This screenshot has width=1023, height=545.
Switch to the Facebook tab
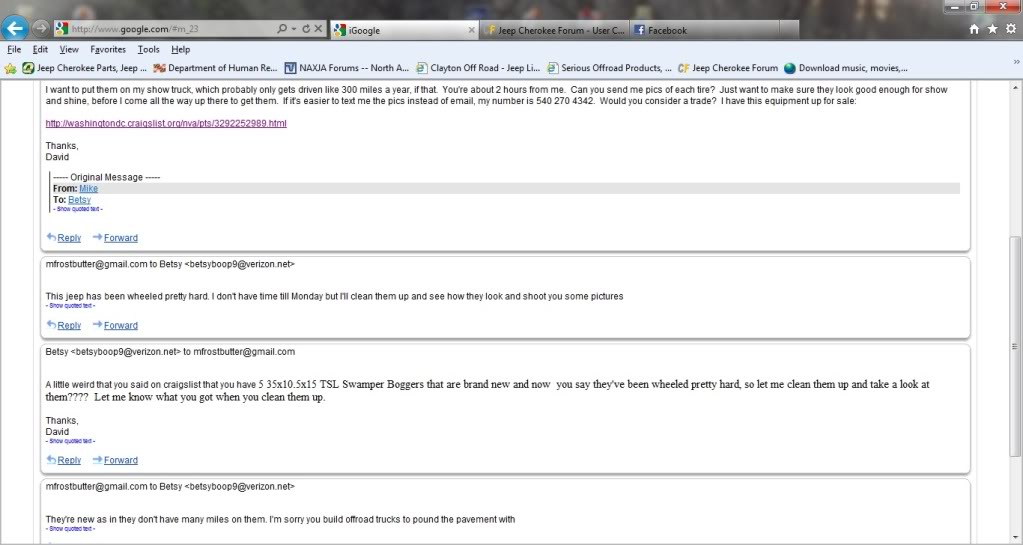pos(705,30)
